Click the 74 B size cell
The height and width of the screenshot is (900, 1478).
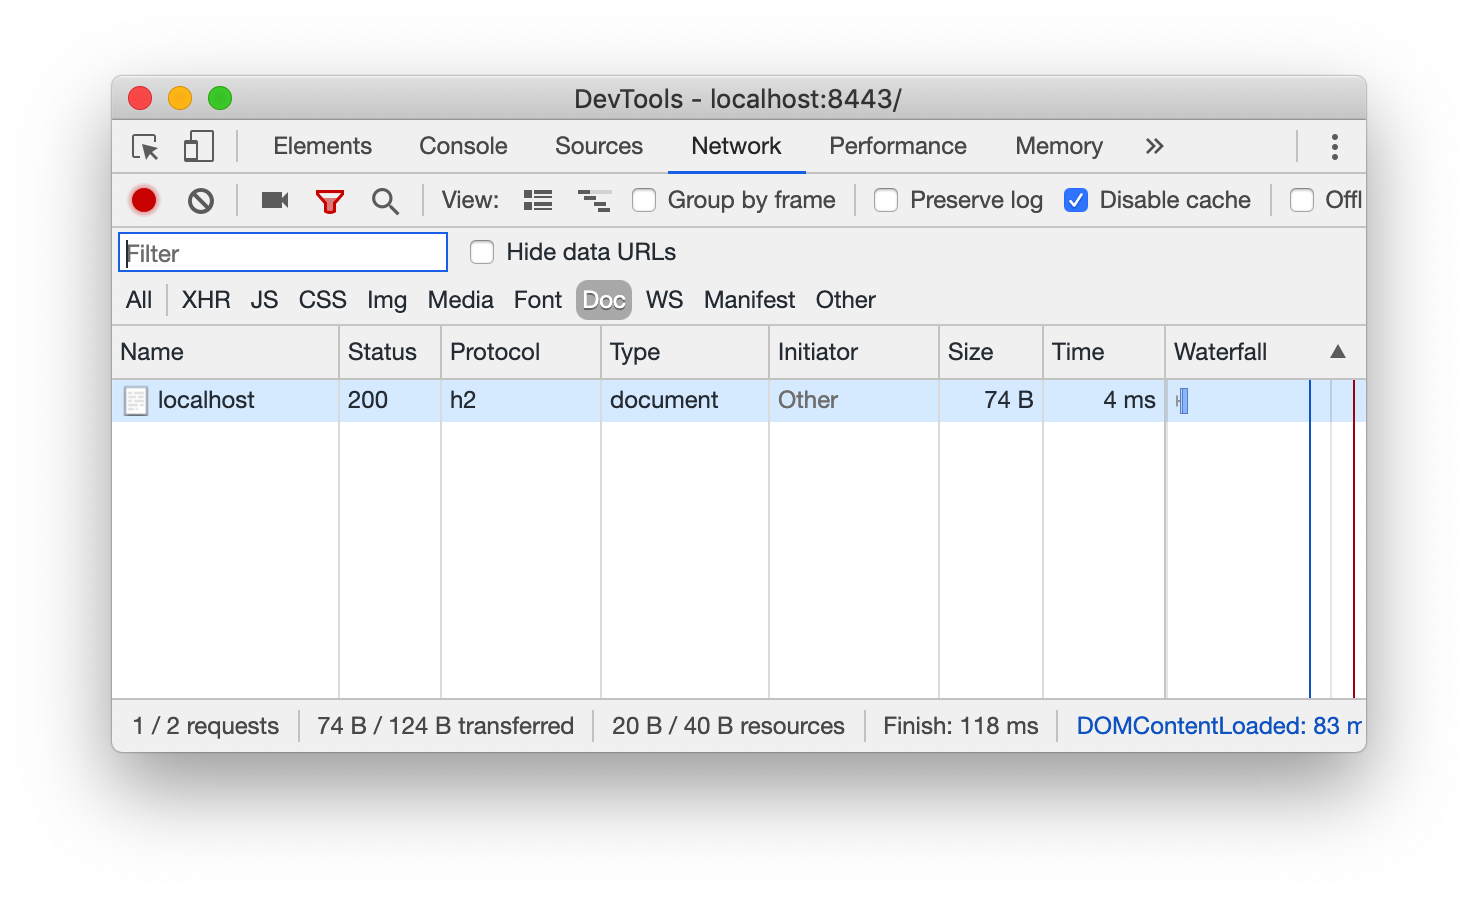pyautogui.click(x=991, y=400)
